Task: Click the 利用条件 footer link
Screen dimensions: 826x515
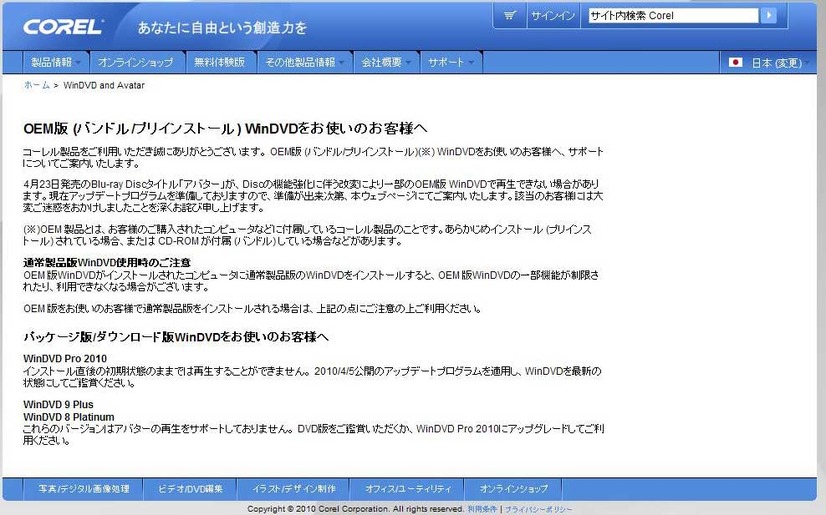Action: 483,509
